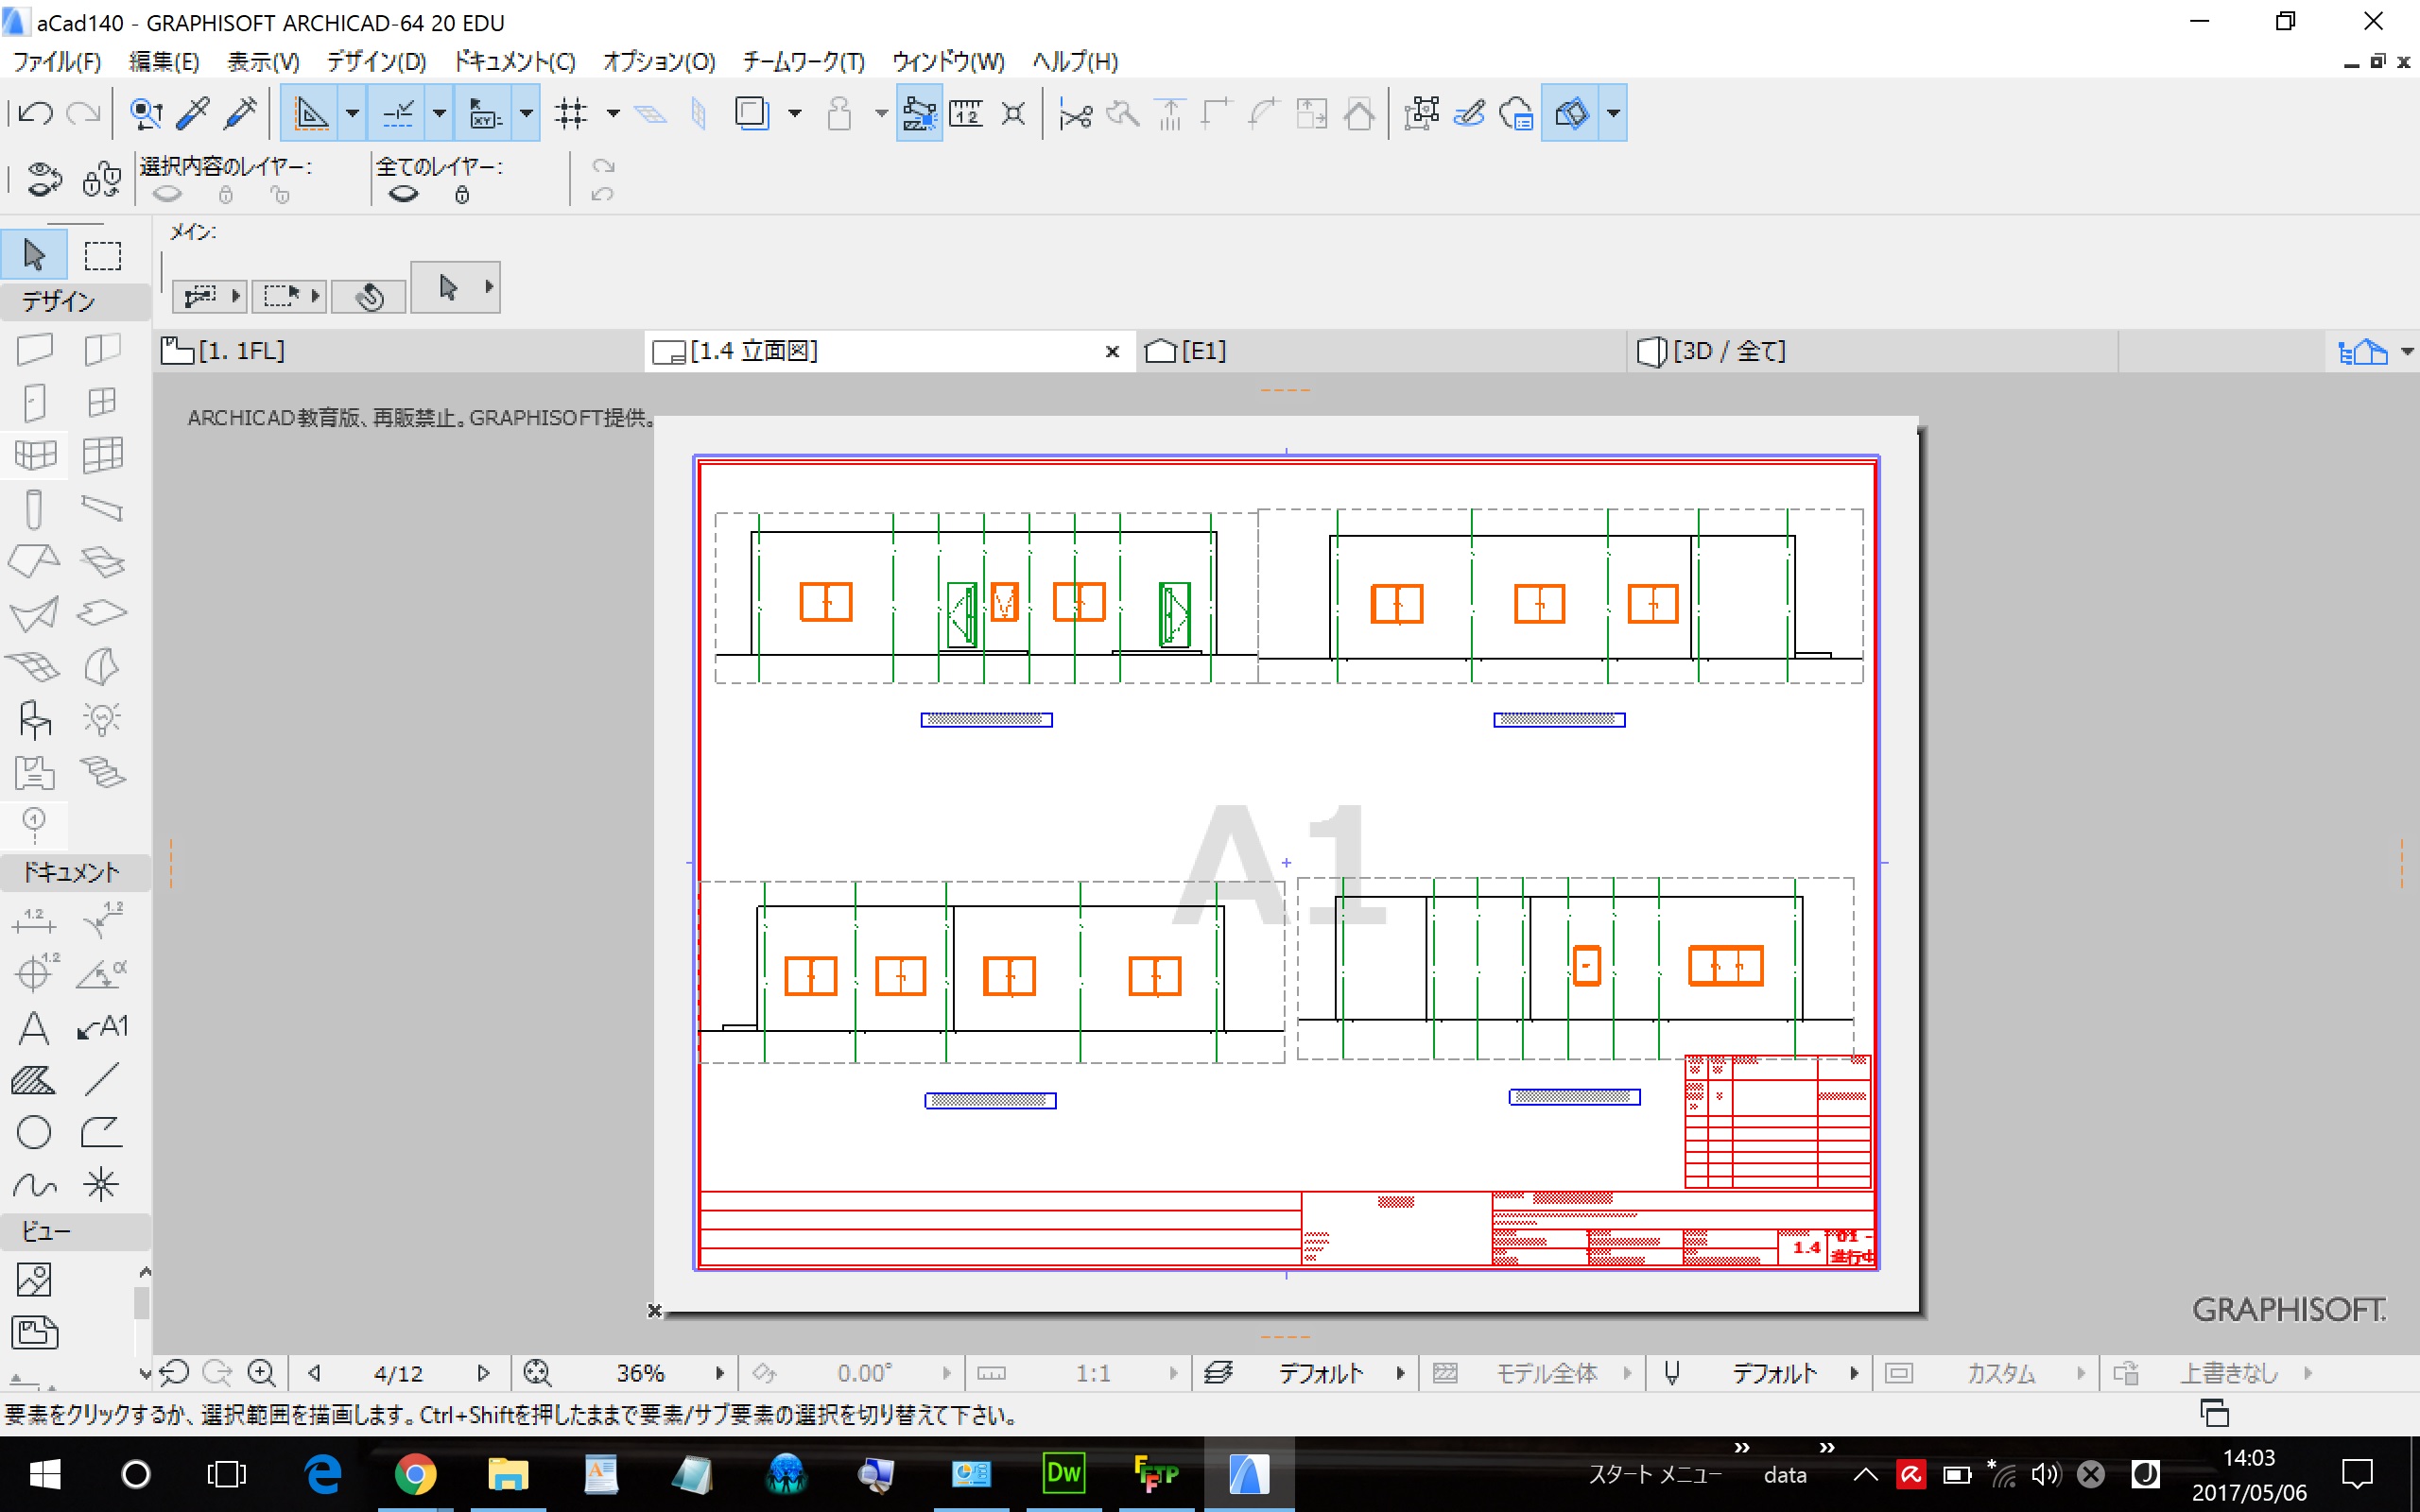
Task: Open the coordinate tracker dropdown arrow
Action: [526, 114]
